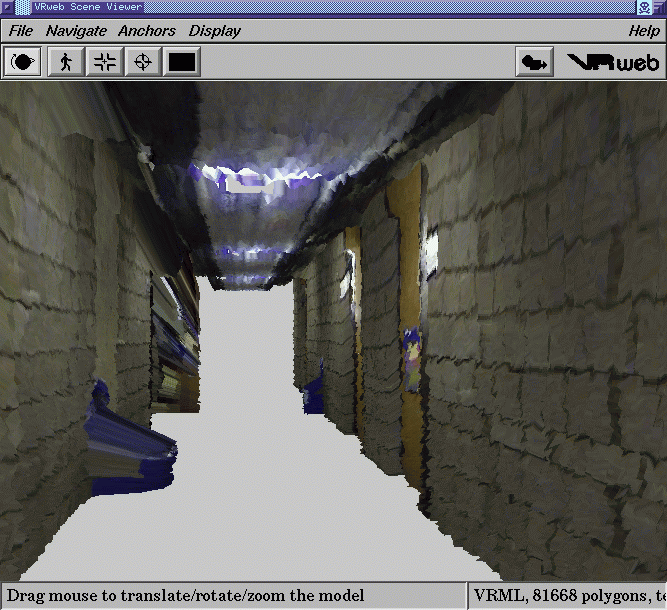
Task: Select the flip object navigation mode icon
Action: (x=23, y=62)
